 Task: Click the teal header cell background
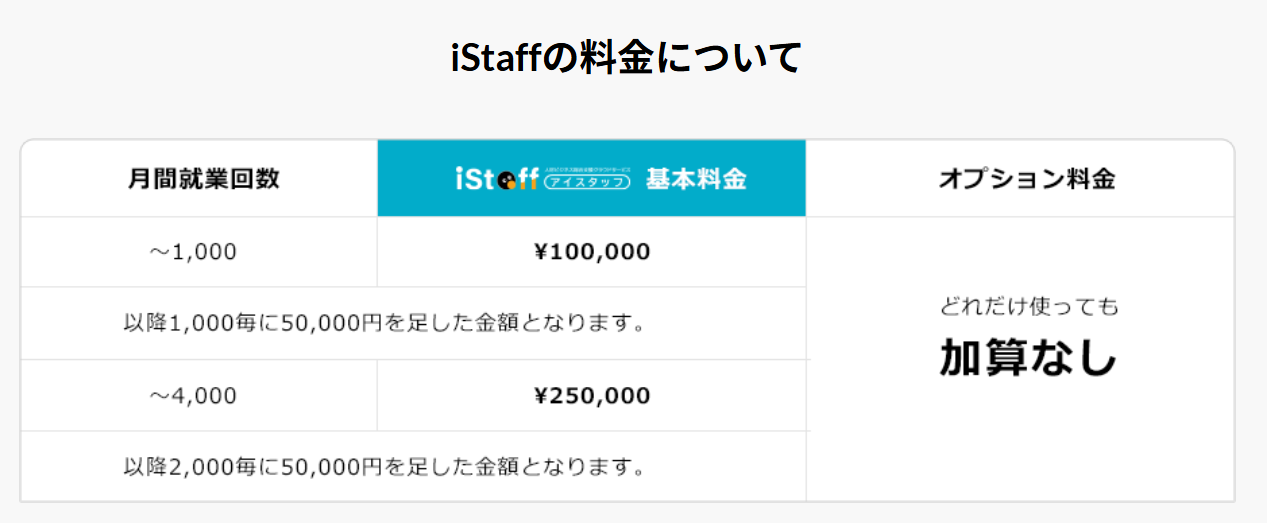(592, 179)
